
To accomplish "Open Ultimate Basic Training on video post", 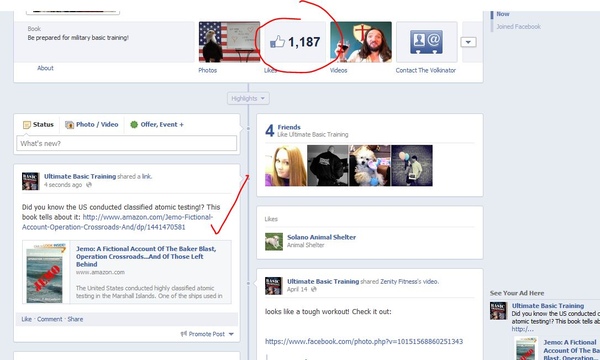I will tap(323, 281).
